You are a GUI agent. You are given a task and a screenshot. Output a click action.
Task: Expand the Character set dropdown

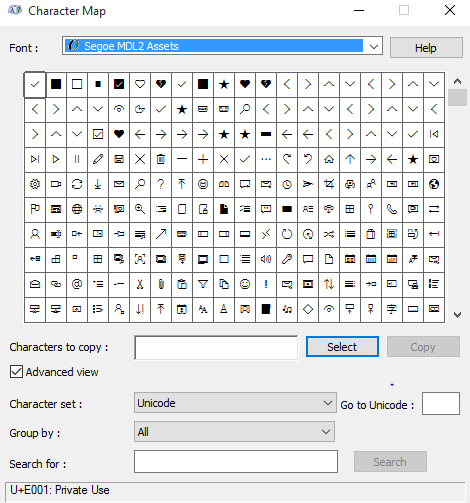(x=235, y=403)
